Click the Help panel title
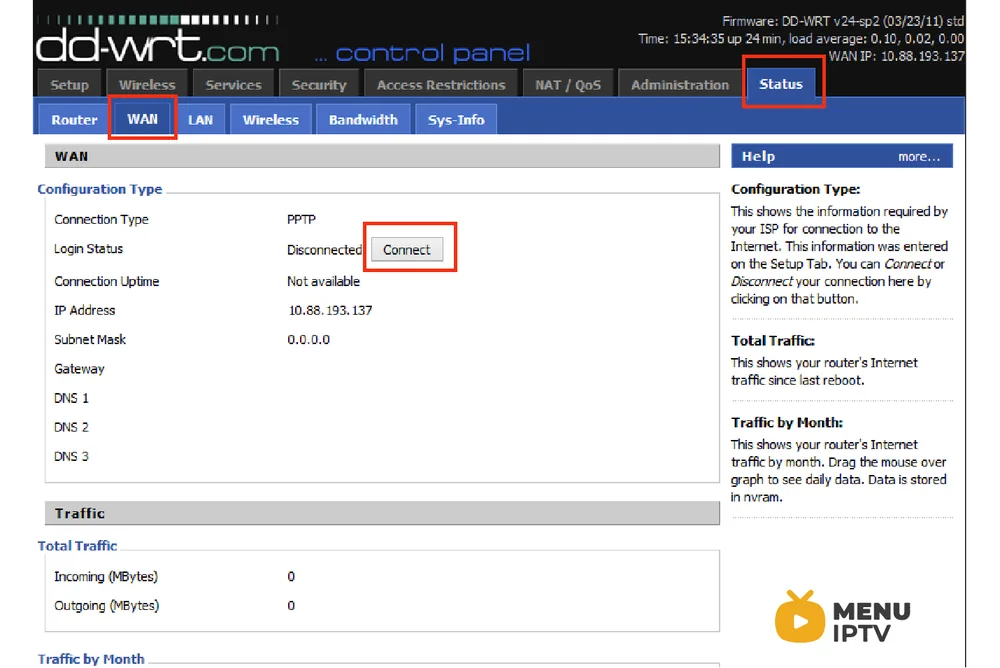 (758, 156)
